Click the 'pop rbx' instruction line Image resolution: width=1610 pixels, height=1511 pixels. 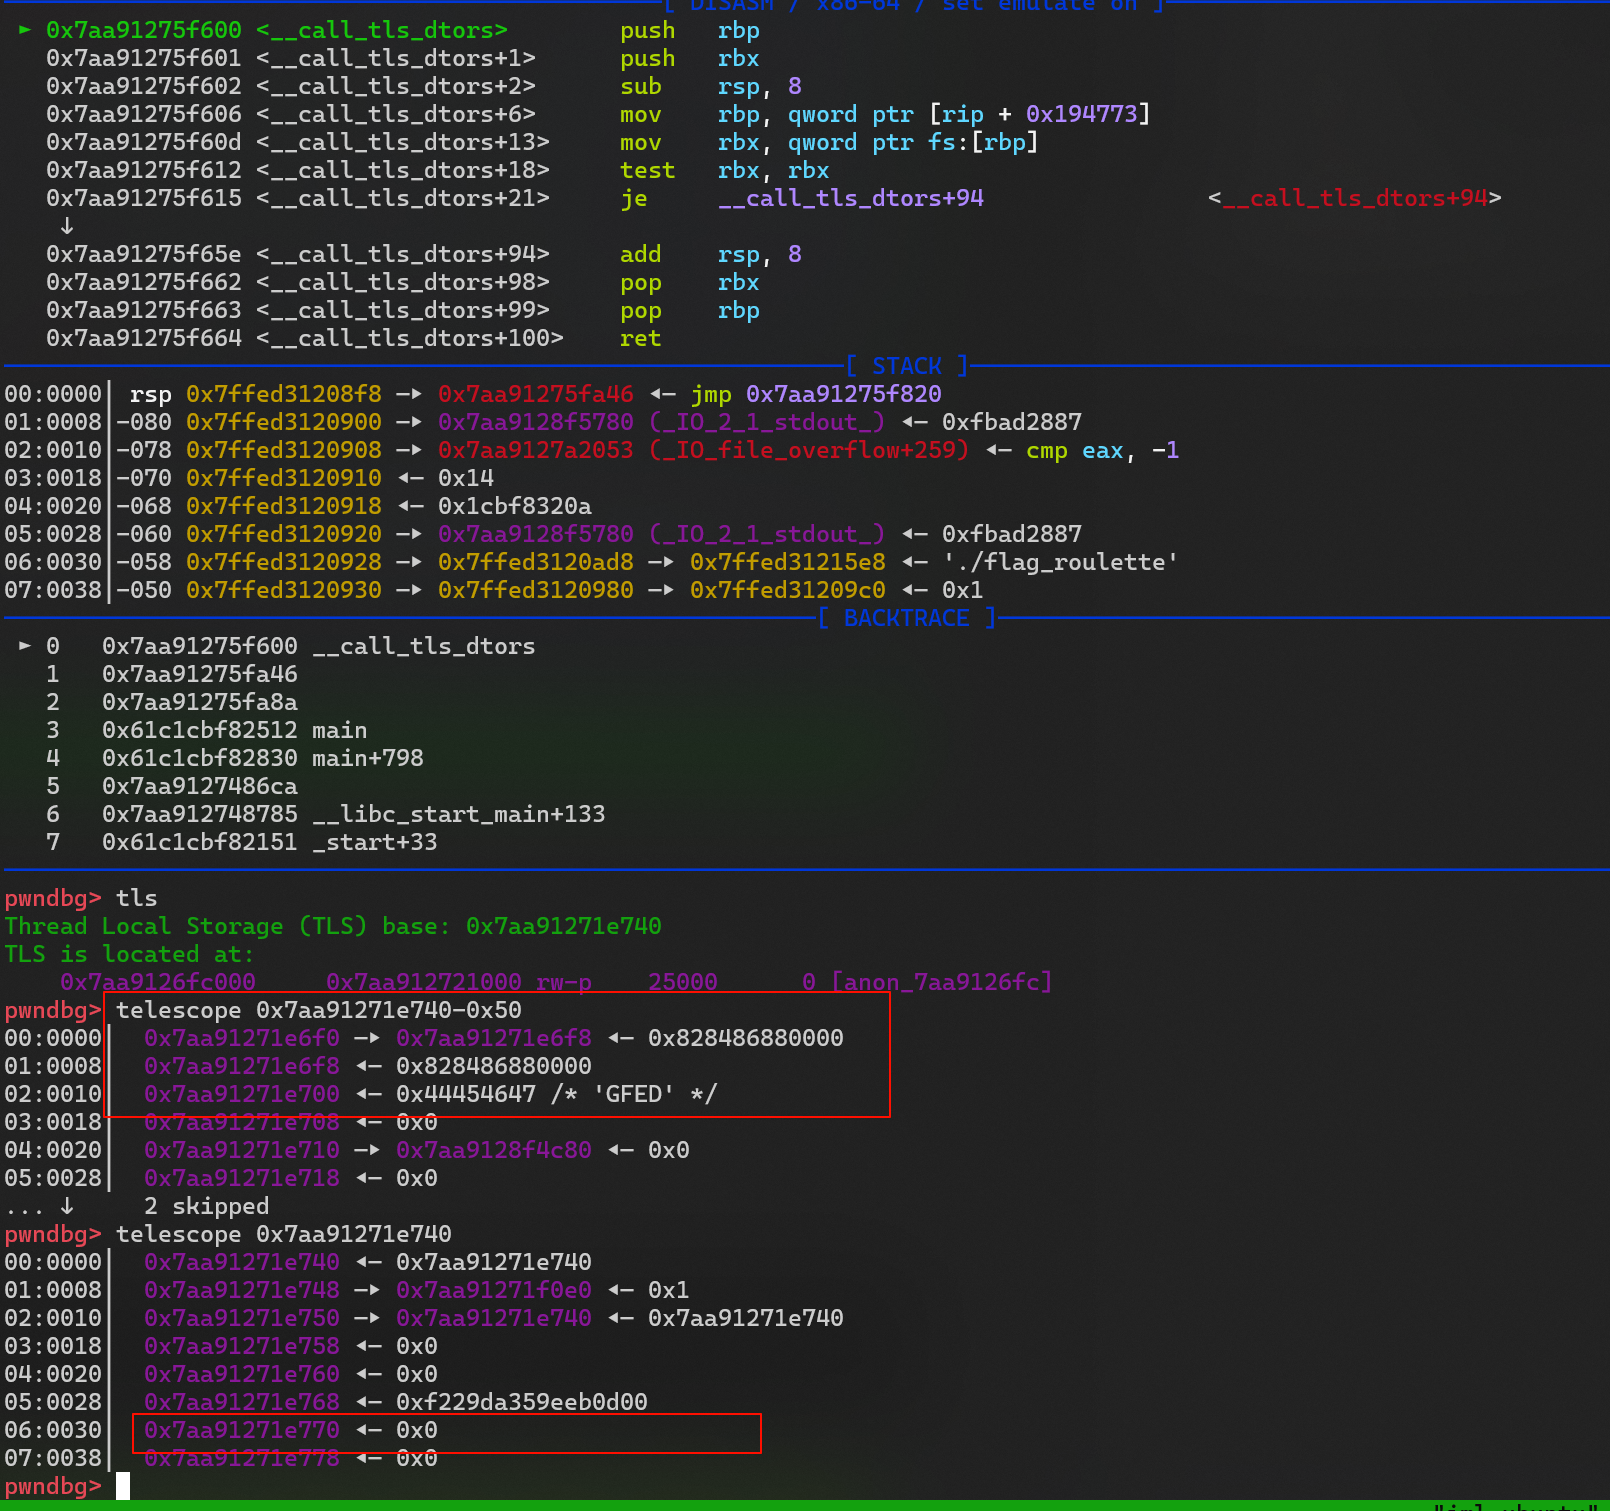[x=402, y=283]
